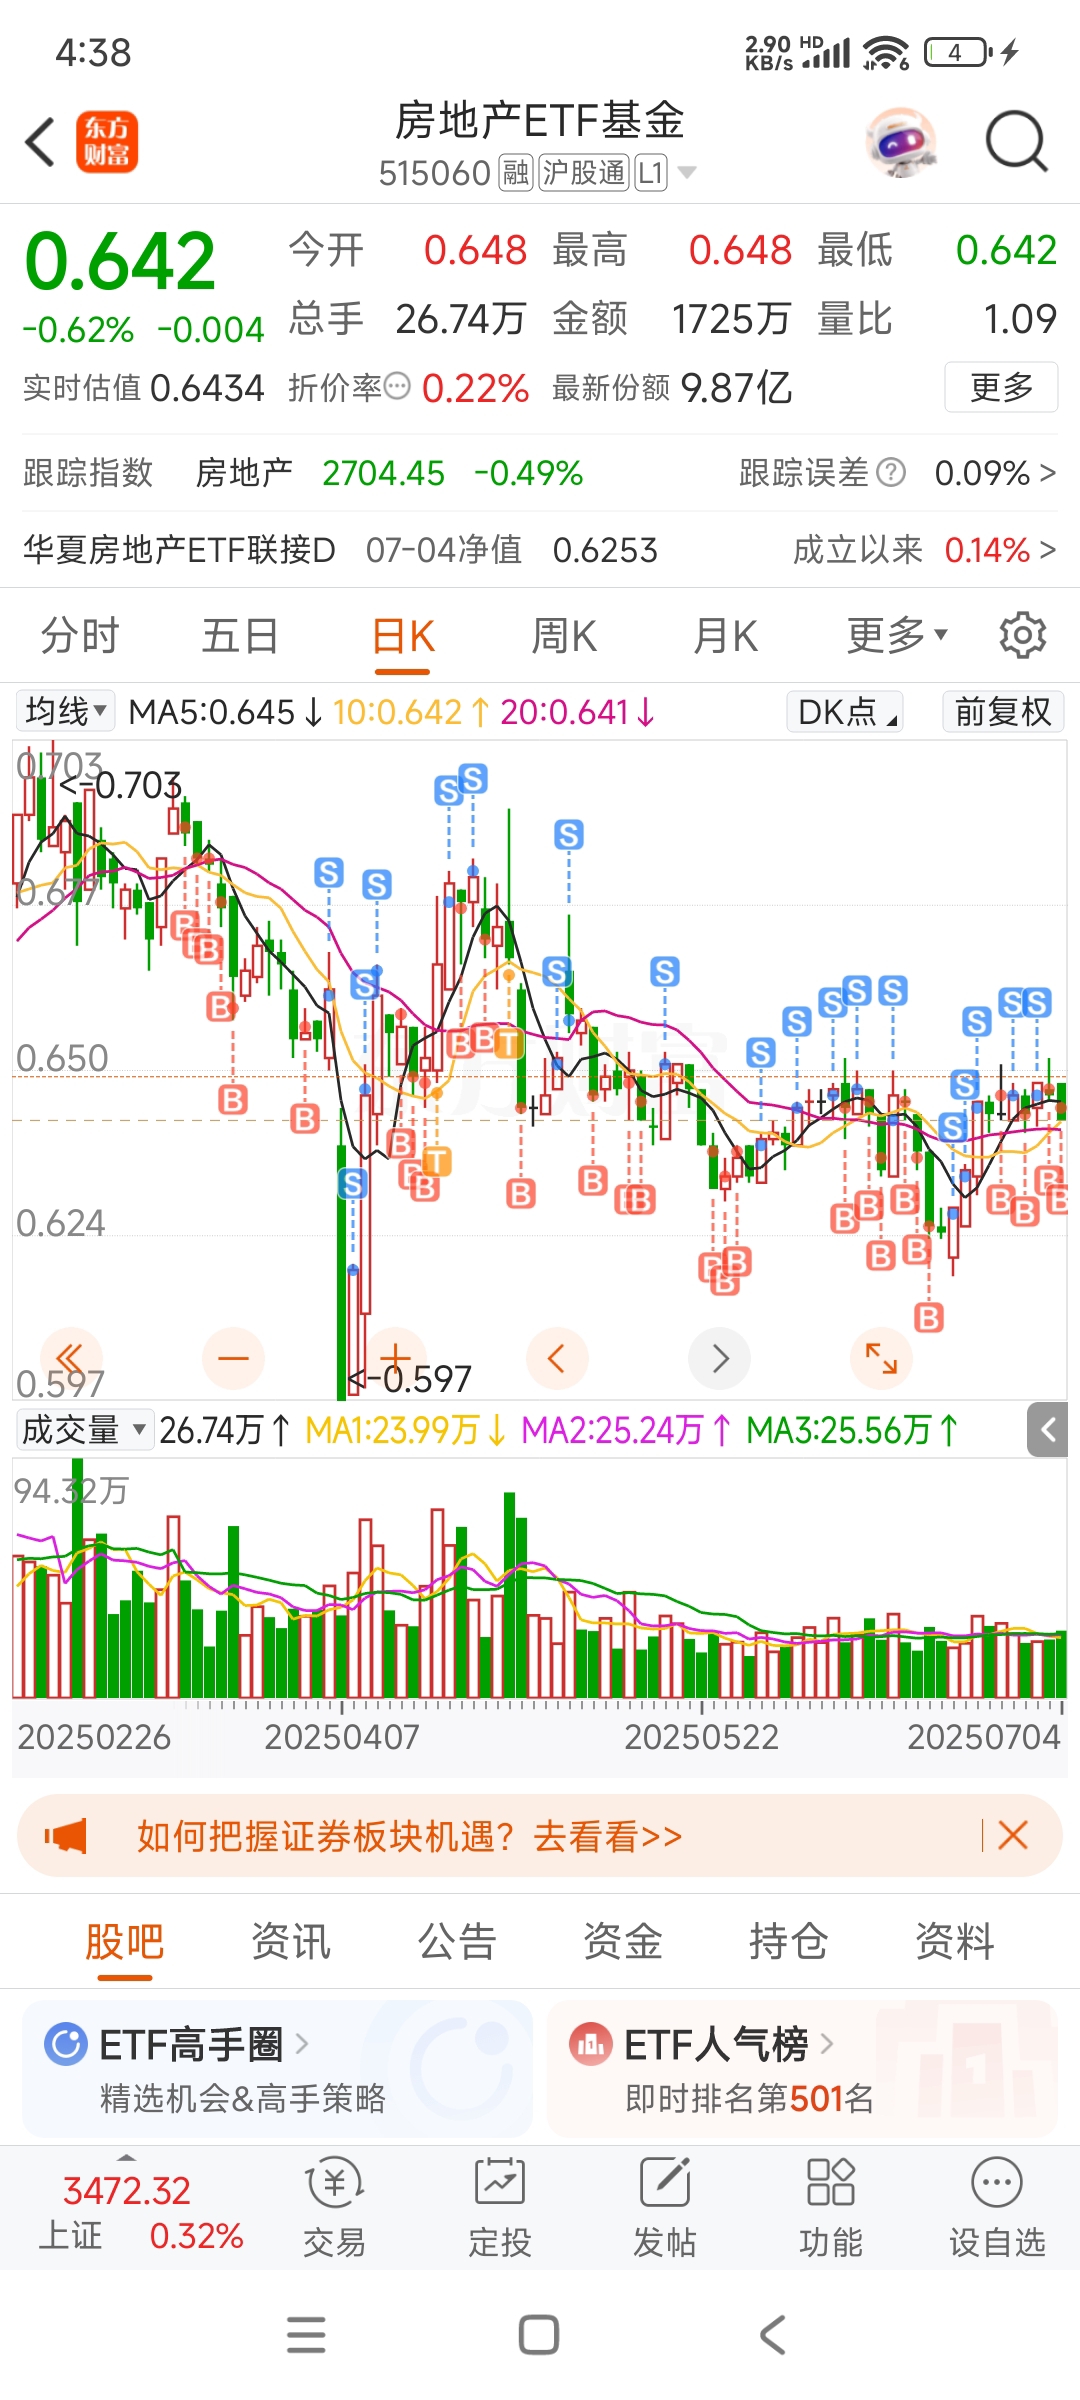Open the 成交量 indicator dropdown
1080x2400 pixels.
(x=84, y=1430)
